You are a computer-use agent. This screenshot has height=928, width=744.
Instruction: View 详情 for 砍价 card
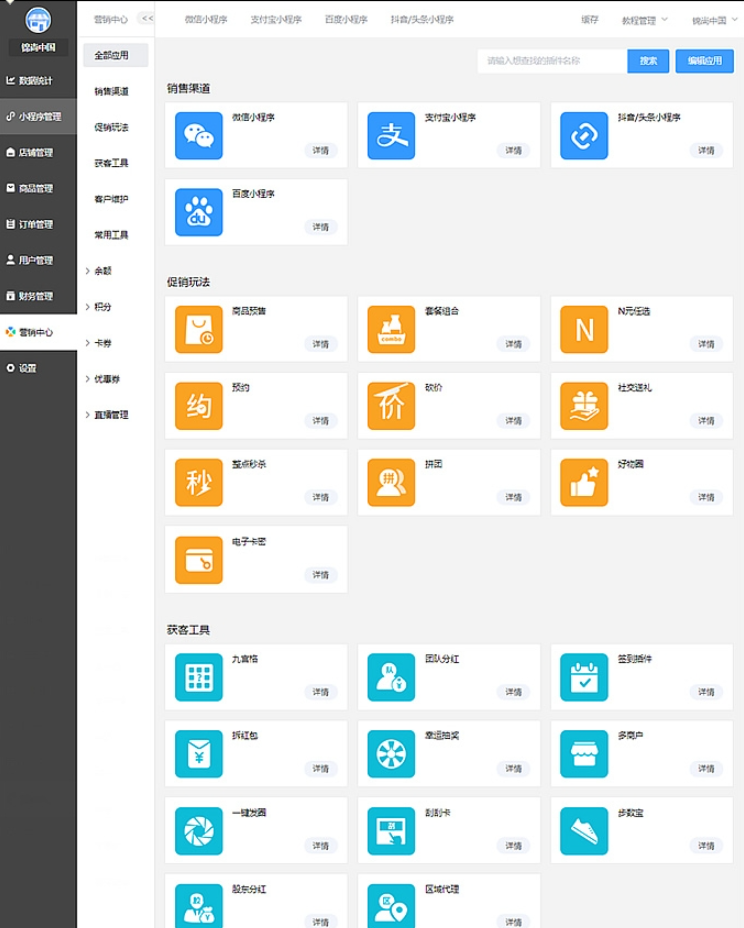[x=513, y=421]
